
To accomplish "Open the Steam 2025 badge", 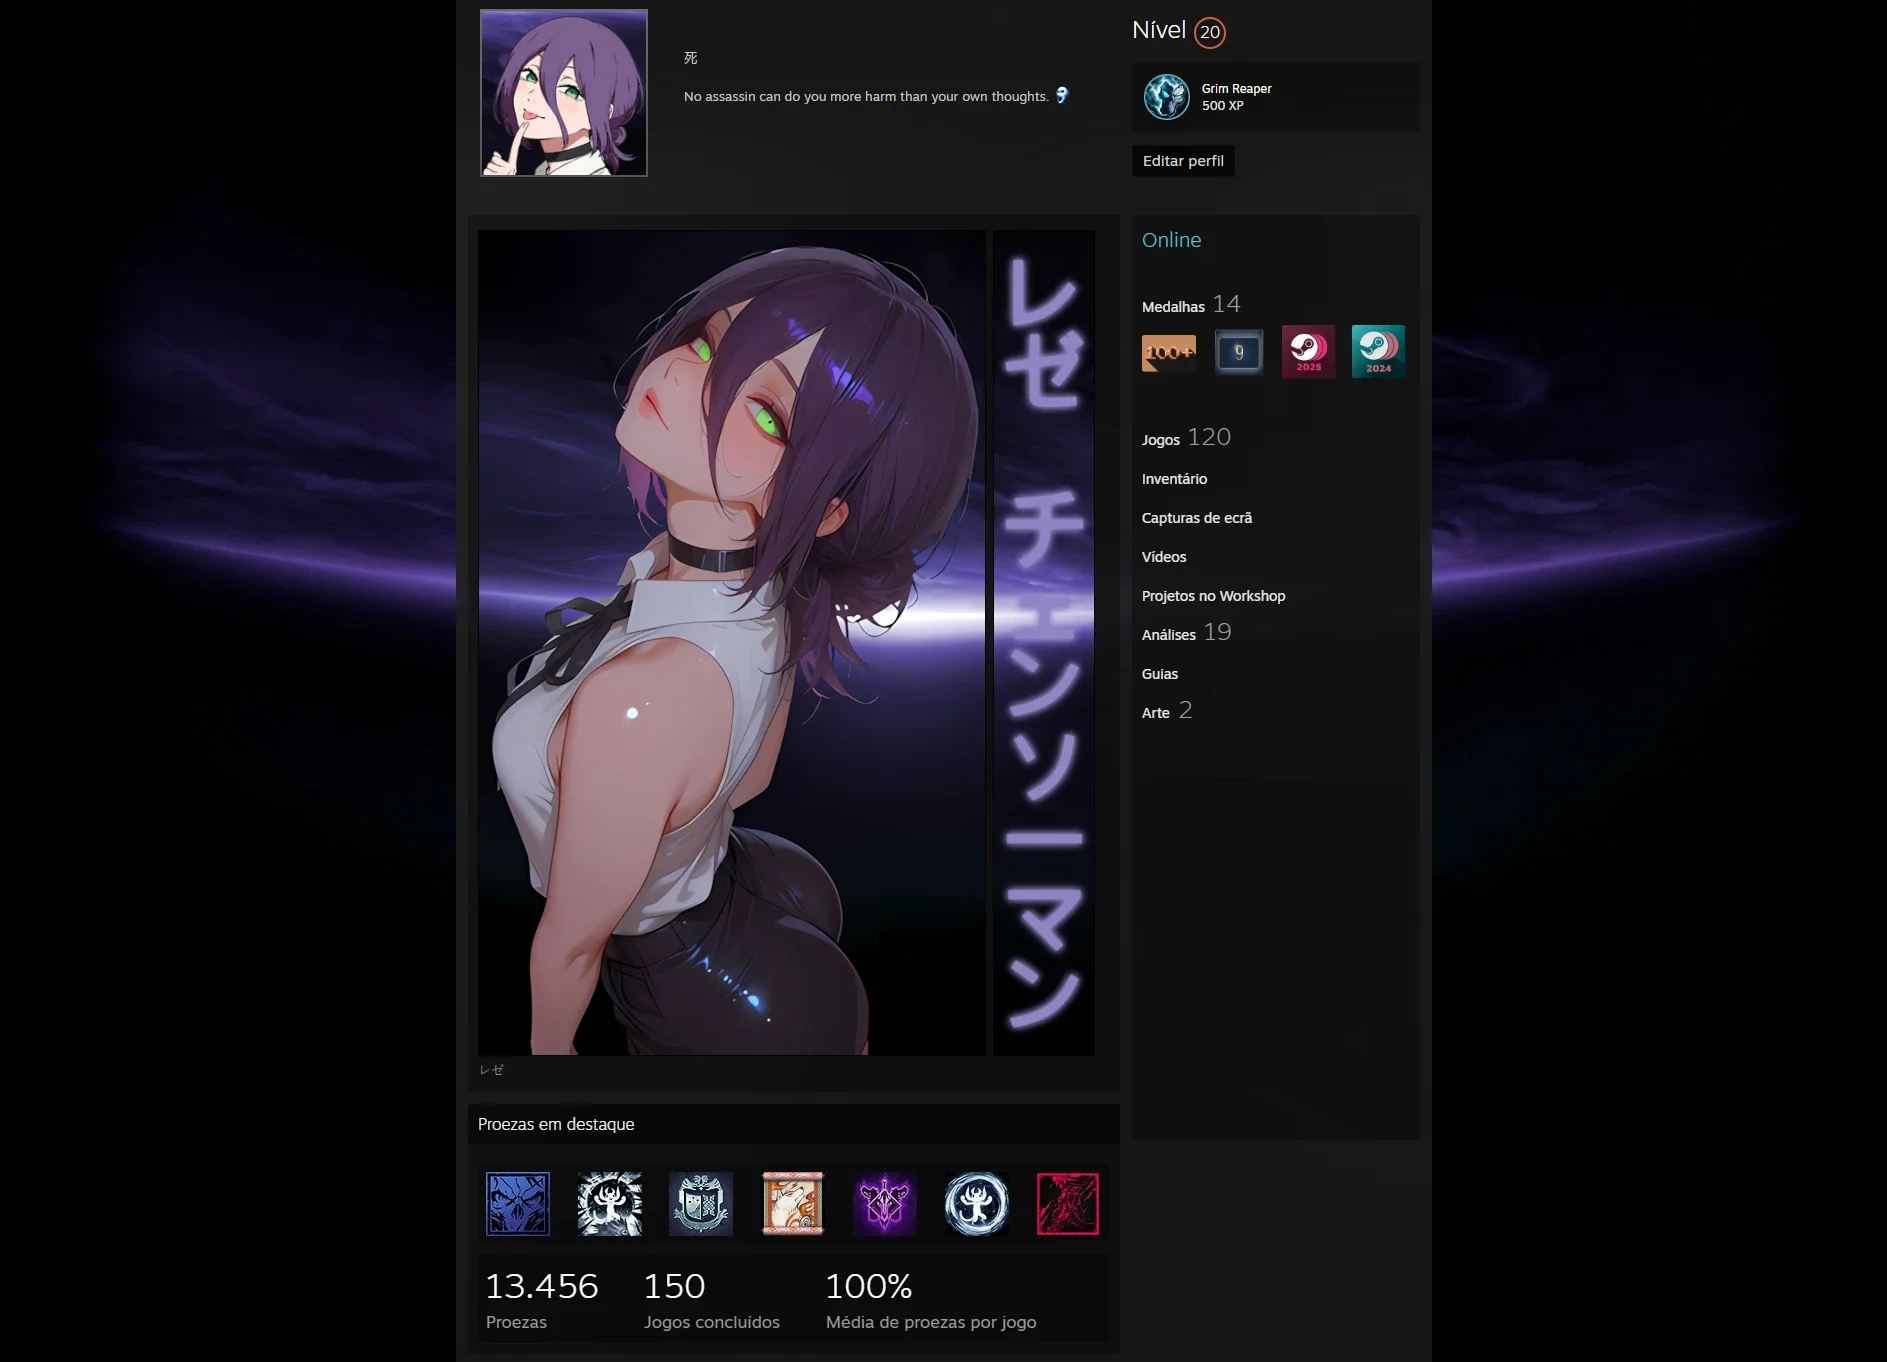I will pos(1308,351).
